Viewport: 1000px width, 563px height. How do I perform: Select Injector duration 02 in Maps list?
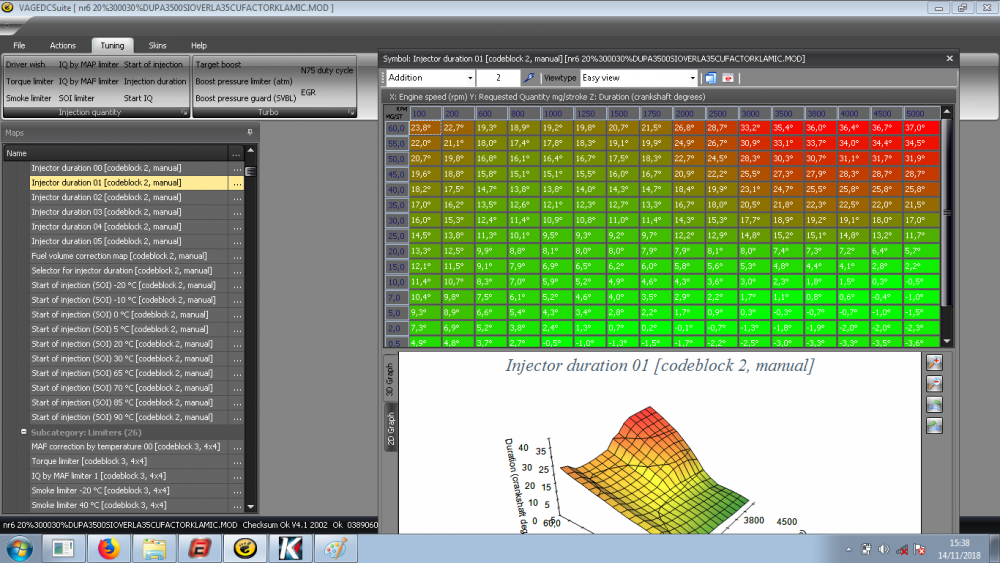point(128,198)
